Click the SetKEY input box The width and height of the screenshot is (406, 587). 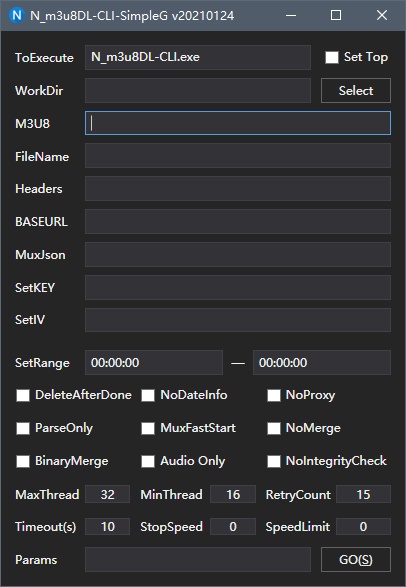(x=238, y=288)
